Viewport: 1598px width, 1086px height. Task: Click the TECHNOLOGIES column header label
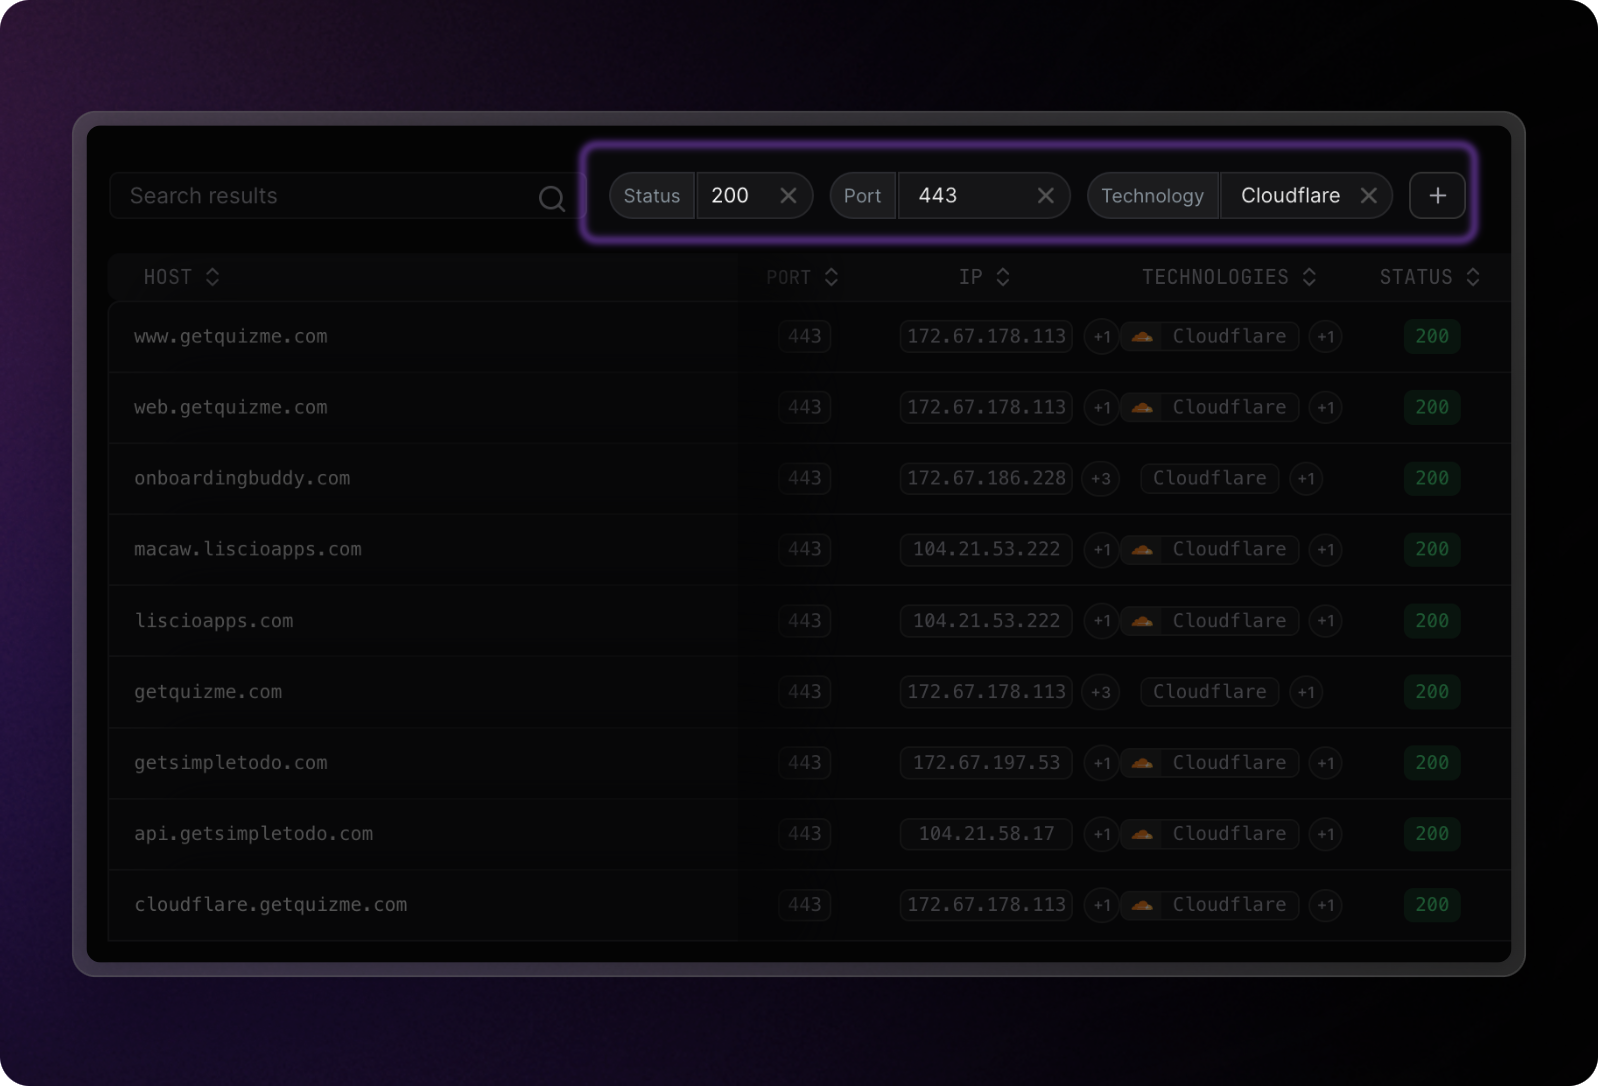click(1215, 277)
